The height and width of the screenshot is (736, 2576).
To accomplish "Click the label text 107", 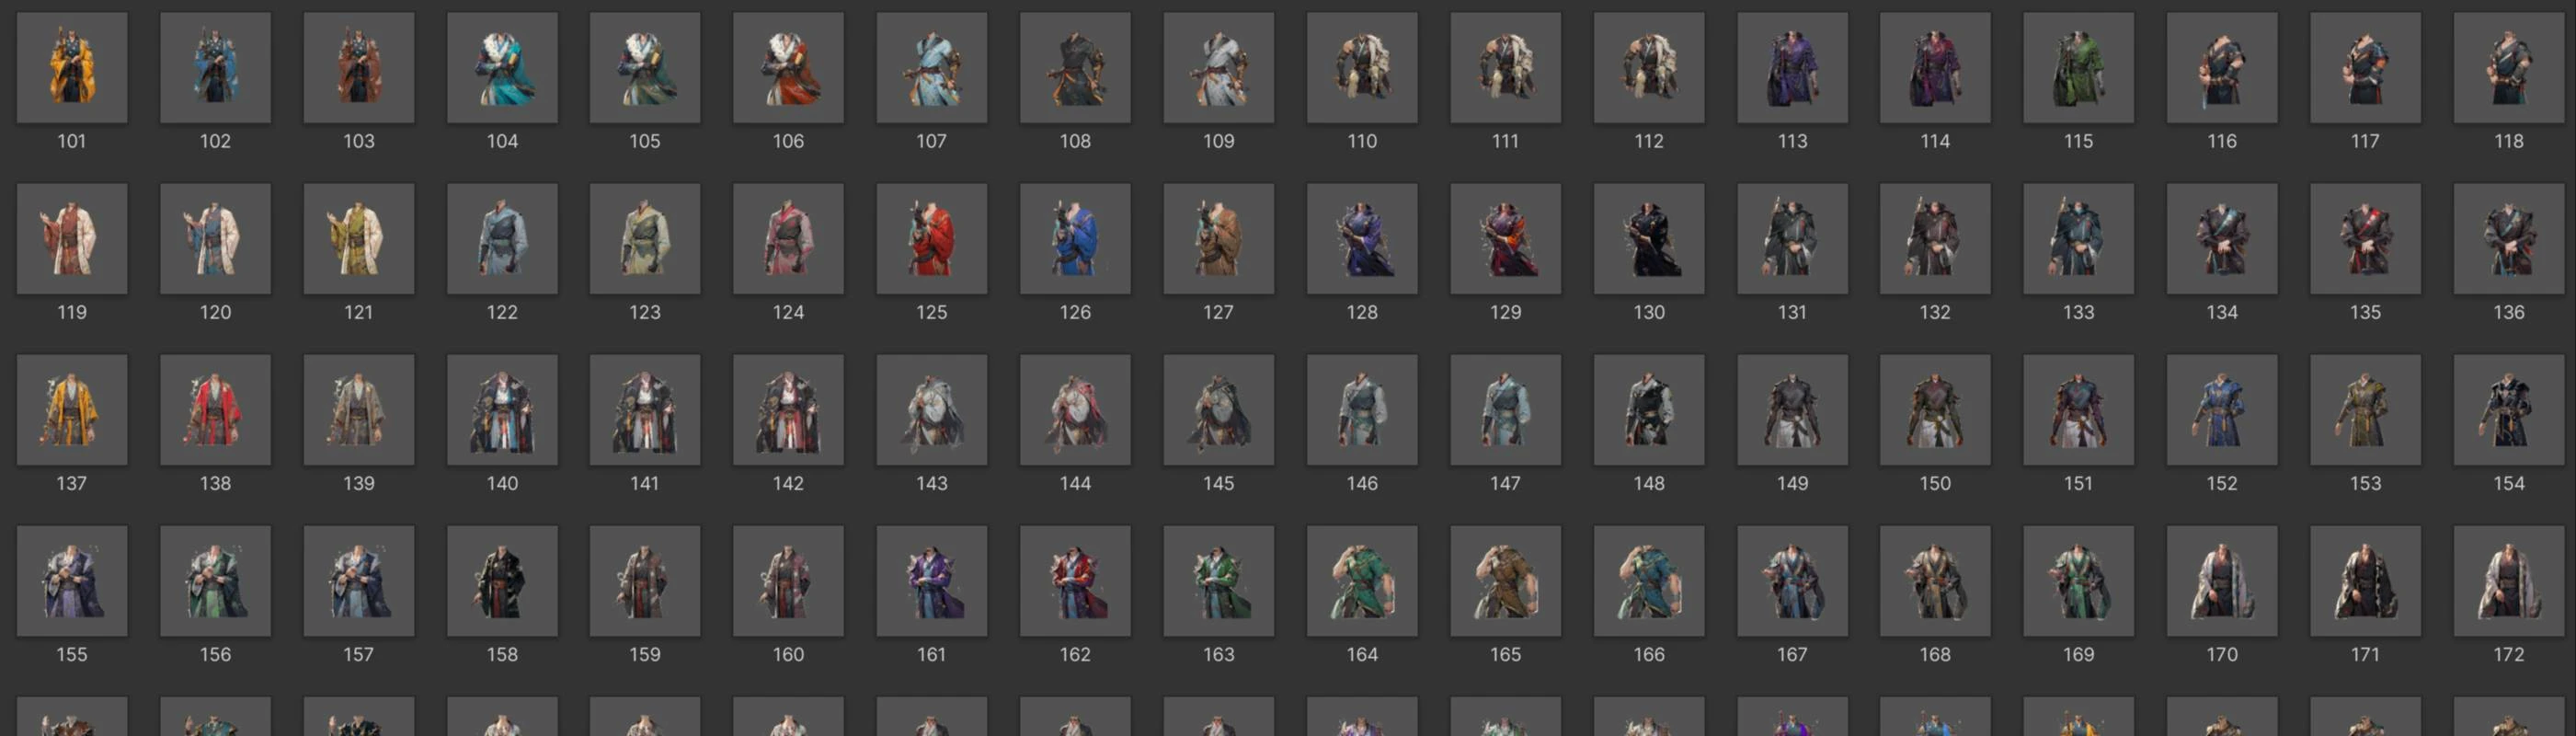I will (x=932, y=141).
